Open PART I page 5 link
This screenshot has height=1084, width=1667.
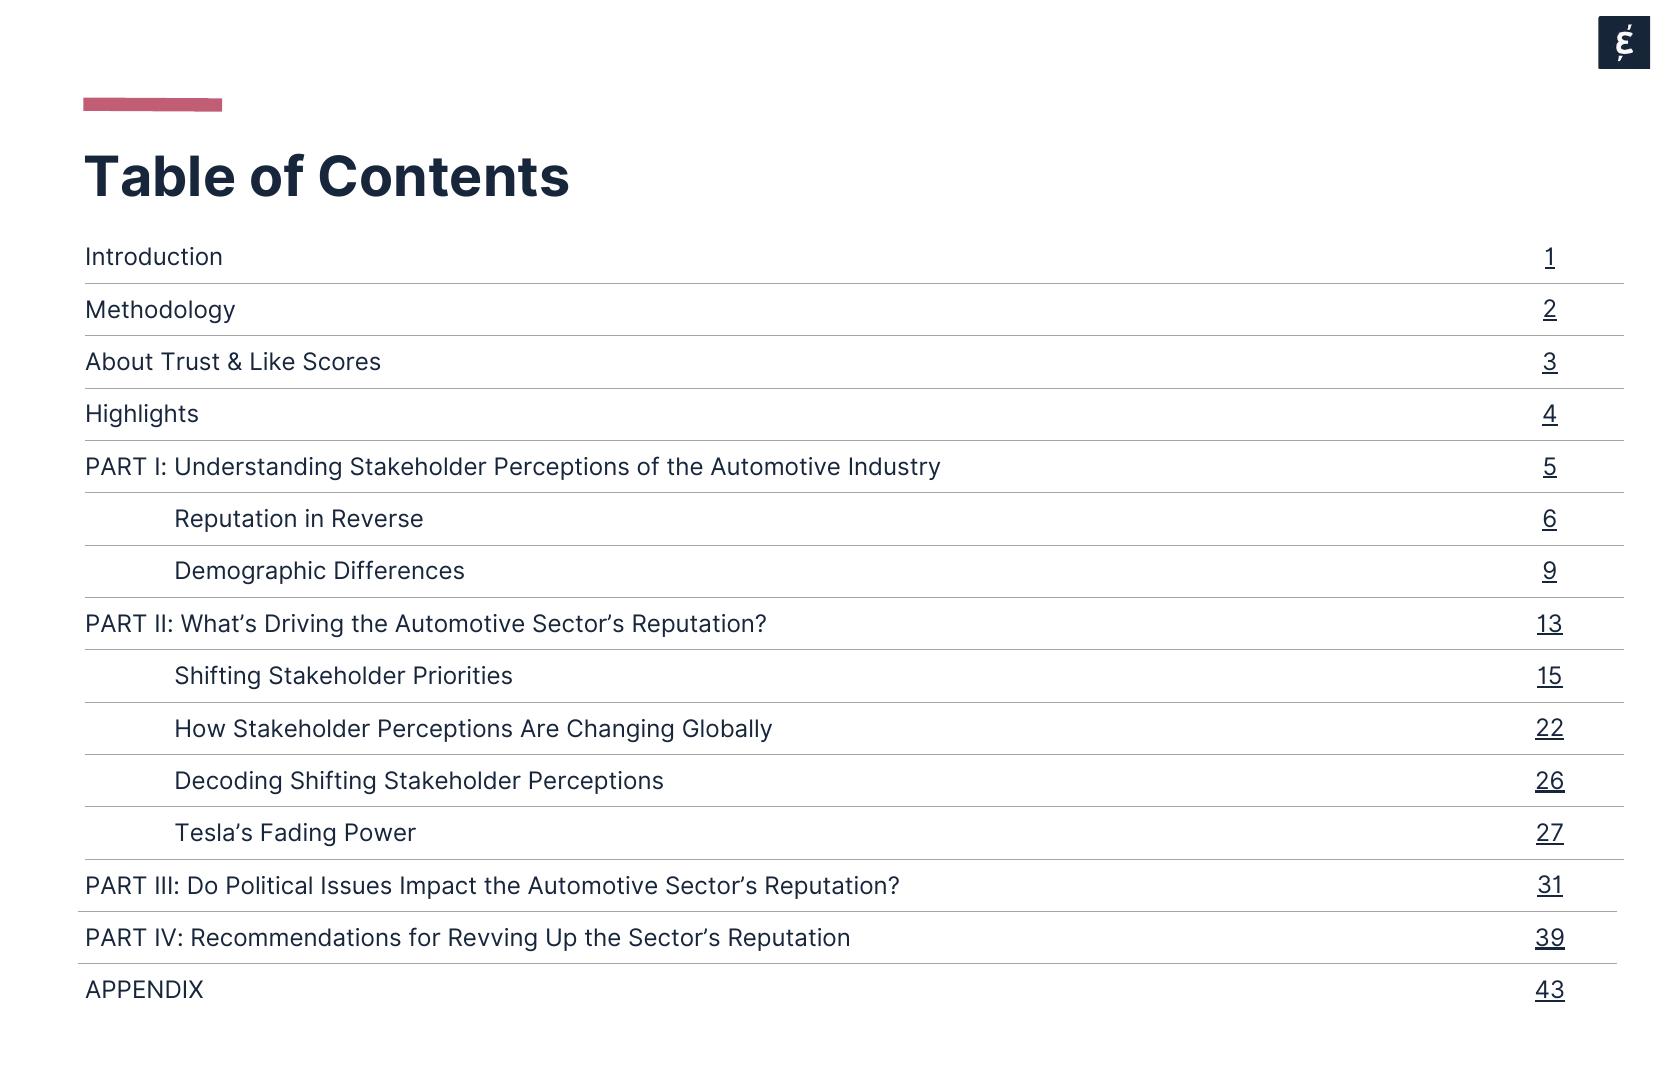click(1549, 467)
